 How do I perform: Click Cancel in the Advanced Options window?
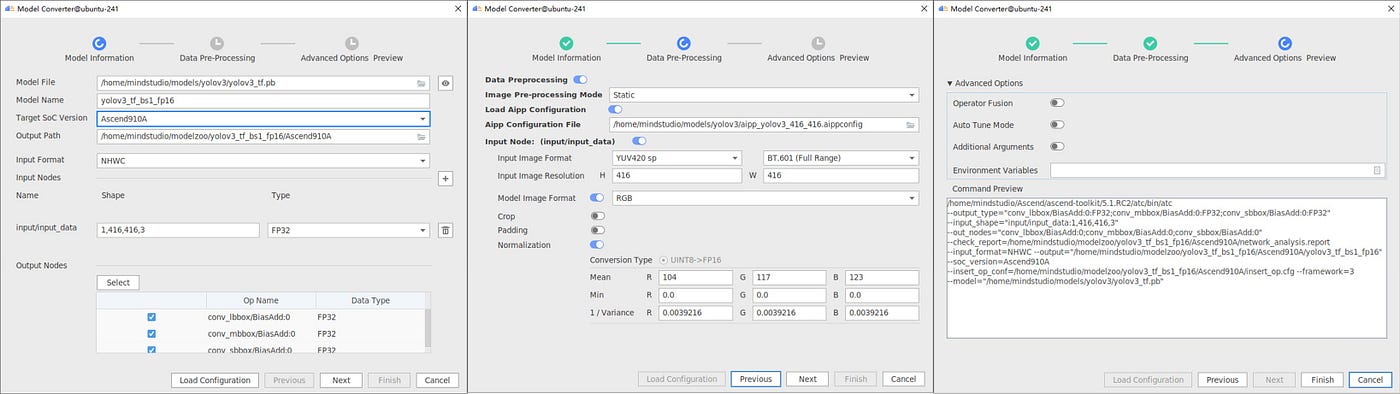(x=1370, y=380)
